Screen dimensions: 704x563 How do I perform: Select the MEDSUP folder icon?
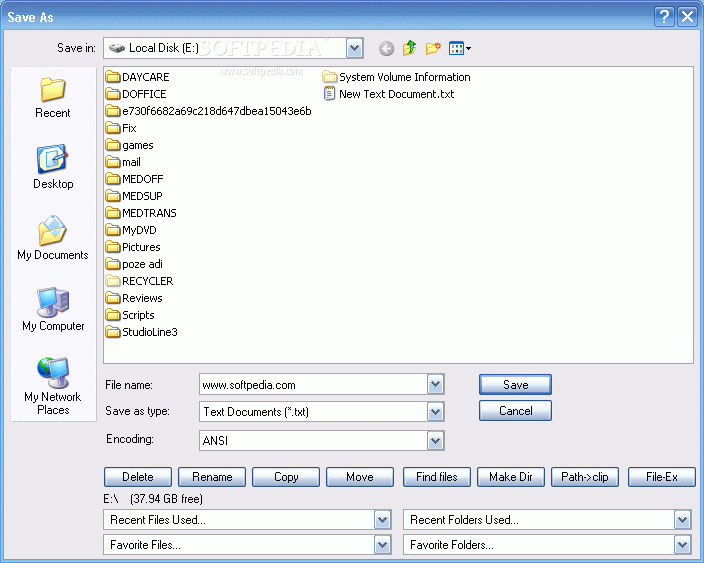[113, 196]
